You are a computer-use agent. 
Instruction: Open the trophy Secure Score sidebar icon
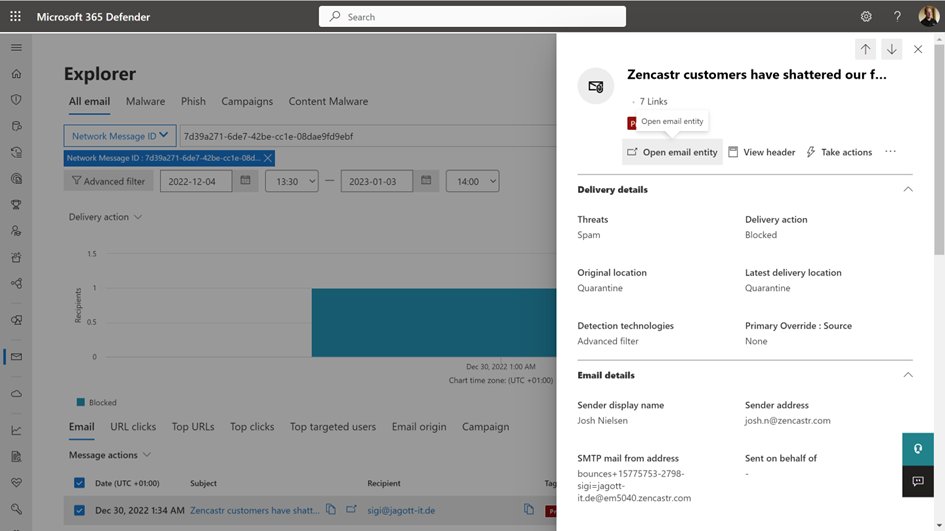(x=16, y=205)
